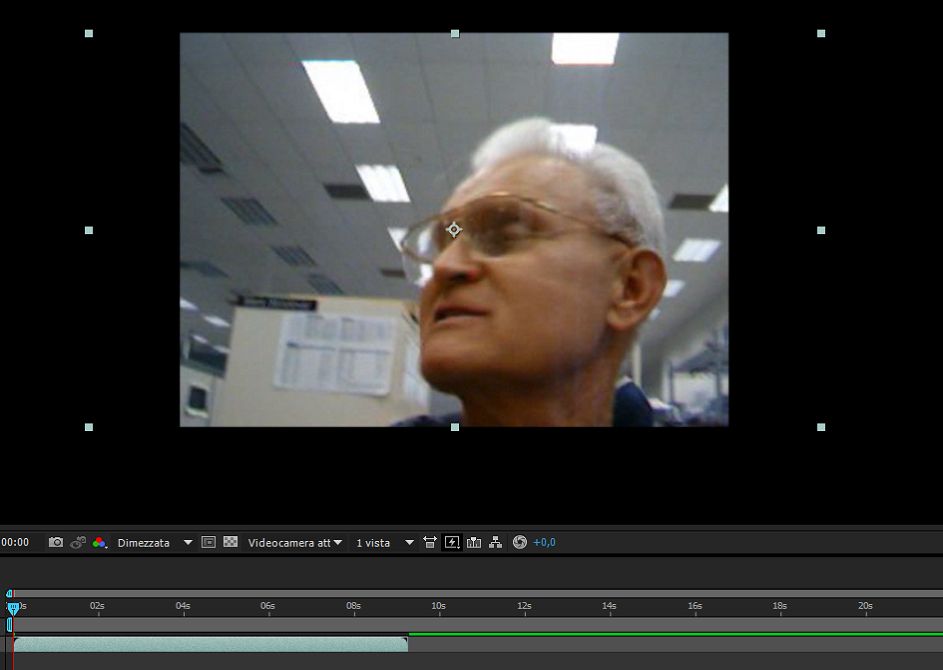
Task: Open the Composition Flowchart icon
Action: (x=496, y=542)
